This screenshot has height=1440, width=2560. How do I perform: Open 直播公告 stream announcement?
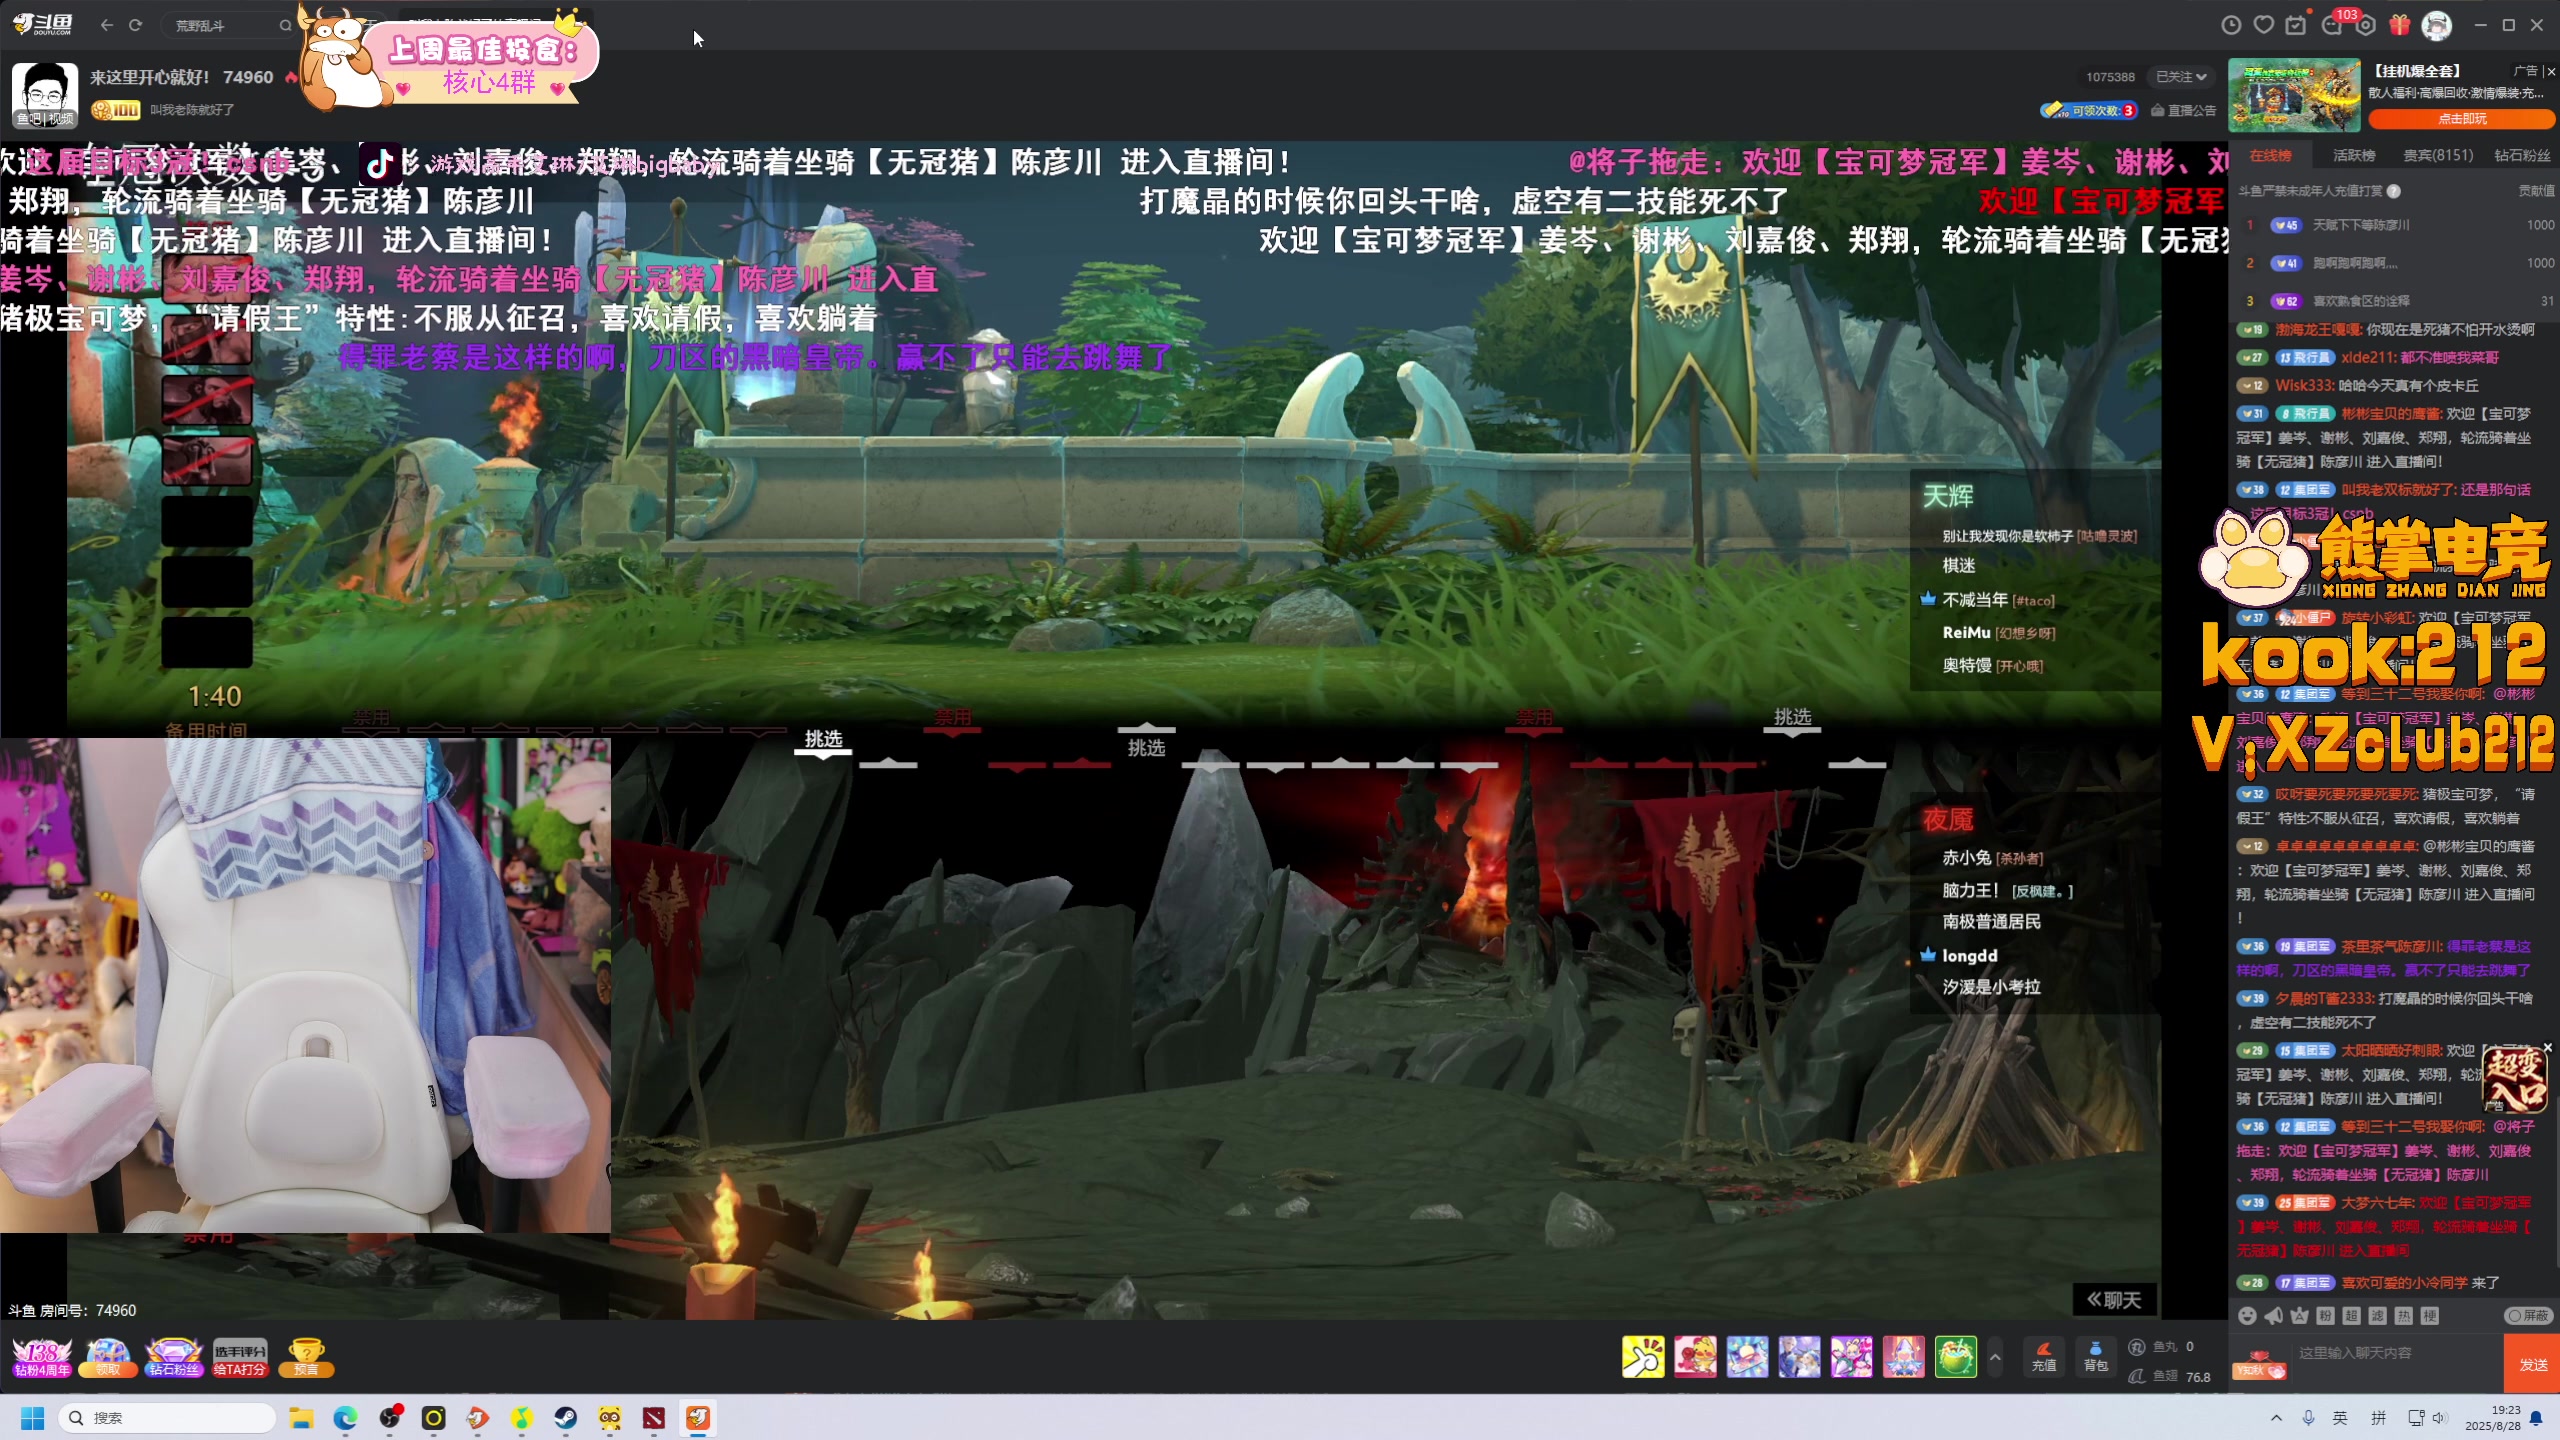tap(2184, 110)
